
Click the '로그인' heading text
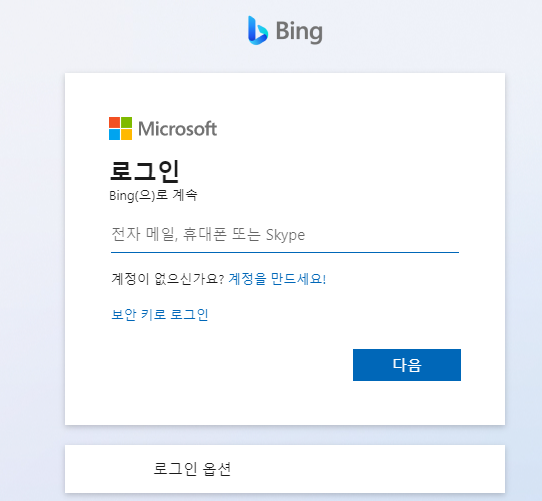(144, 171)
